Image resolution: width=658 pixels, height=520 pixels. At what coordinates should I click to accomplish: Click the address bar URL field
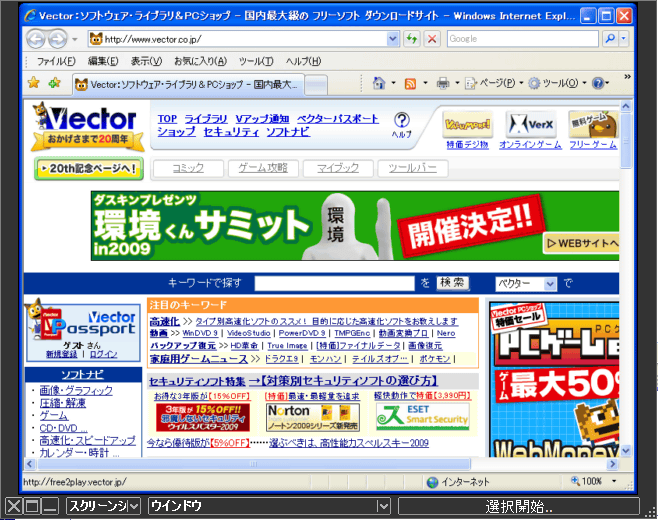tap(245, 39)
